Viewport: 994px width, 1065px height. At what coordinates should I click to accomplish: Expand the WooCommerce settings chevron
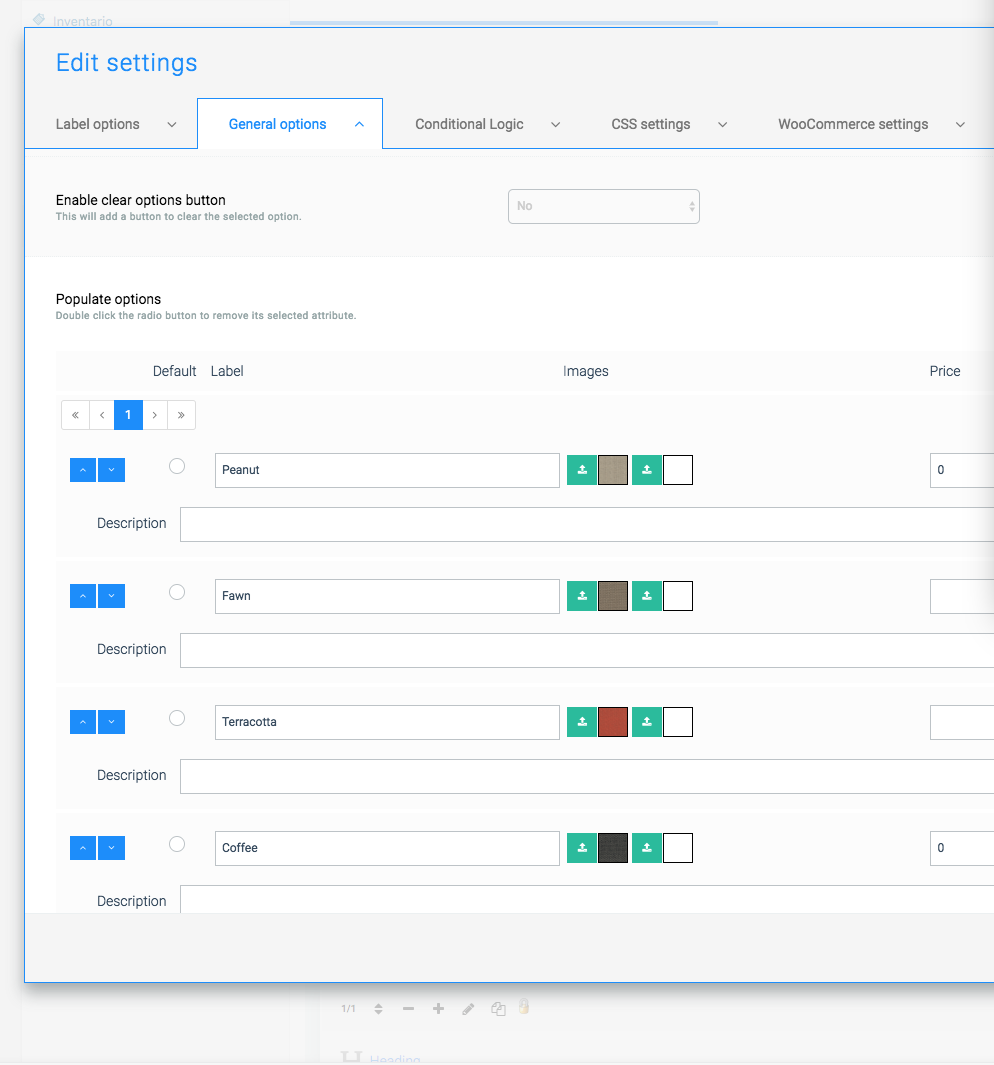point(960,125)
